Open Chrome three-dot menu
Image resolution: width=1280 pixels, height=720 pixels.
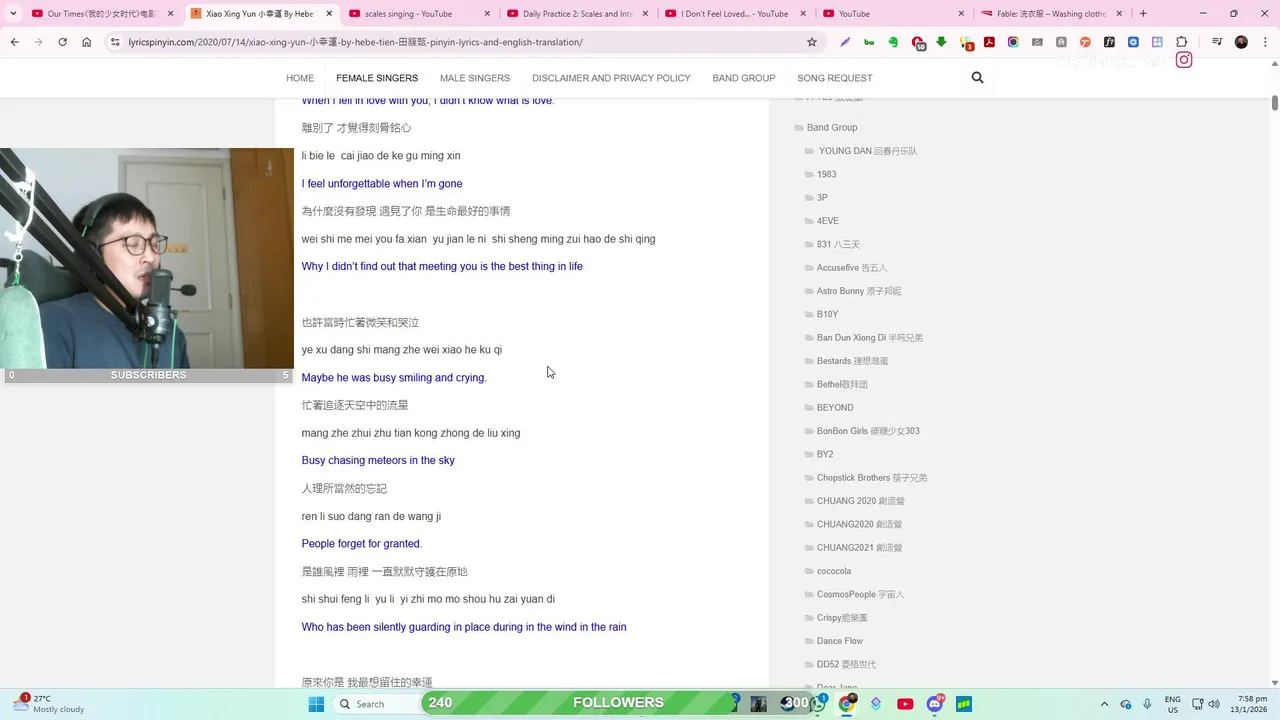(1264, 42)
